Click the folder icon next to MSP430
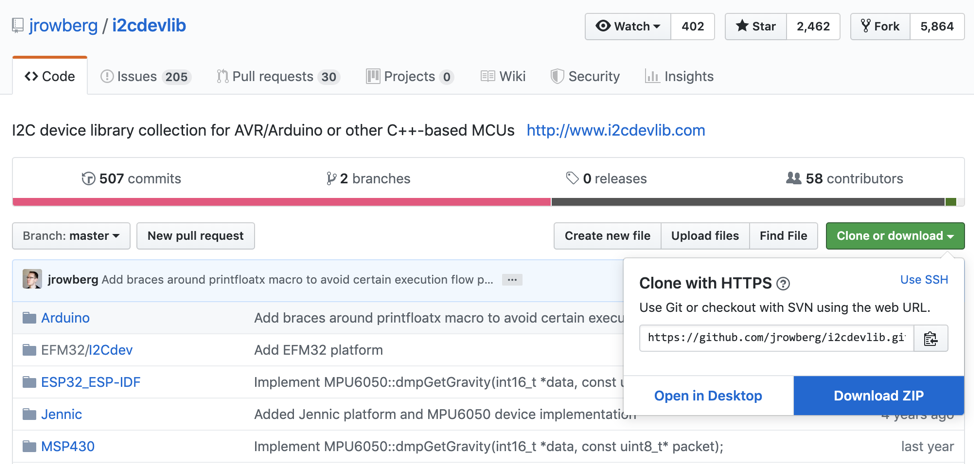Viewport: 974px width, 464px height. click(x=29, y=447)
